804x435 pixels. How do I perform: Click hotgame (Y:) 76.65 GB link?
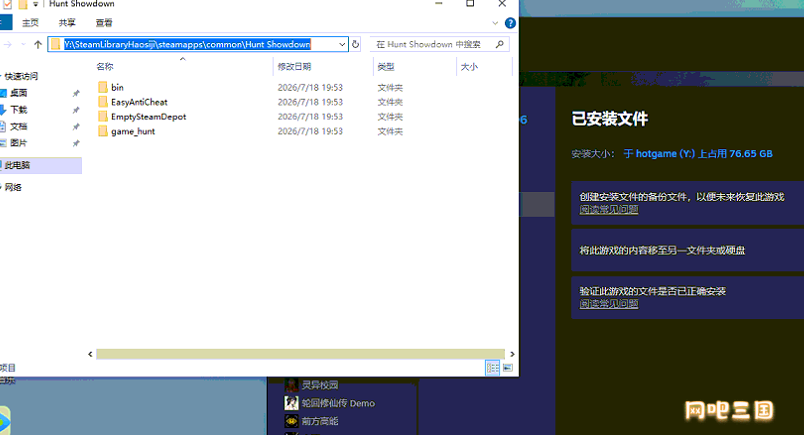(698, 153)
